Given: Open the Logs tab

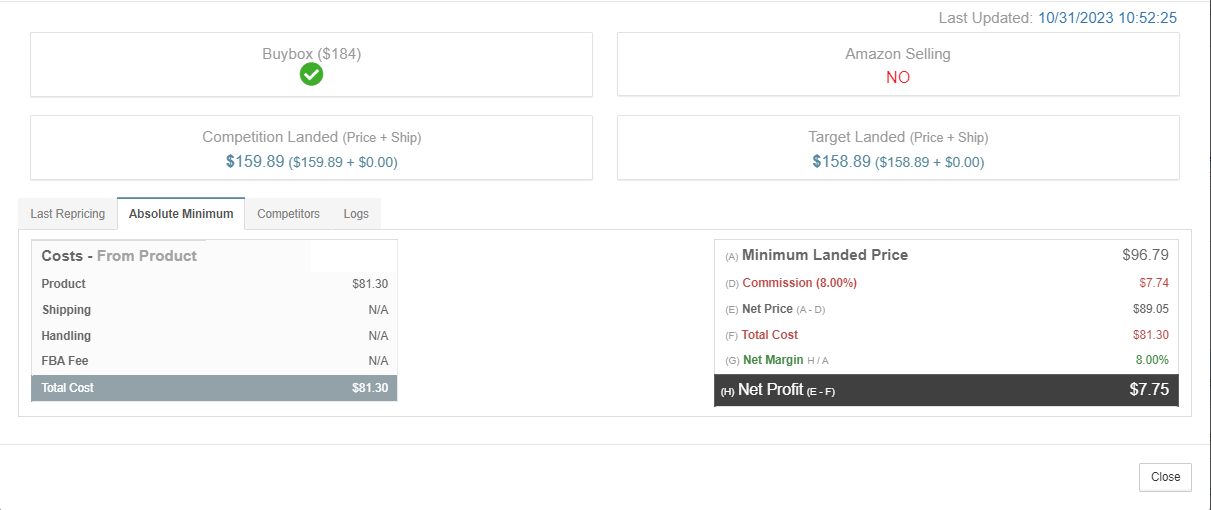Looking at the screenshot, I should (x=356, y=214).
